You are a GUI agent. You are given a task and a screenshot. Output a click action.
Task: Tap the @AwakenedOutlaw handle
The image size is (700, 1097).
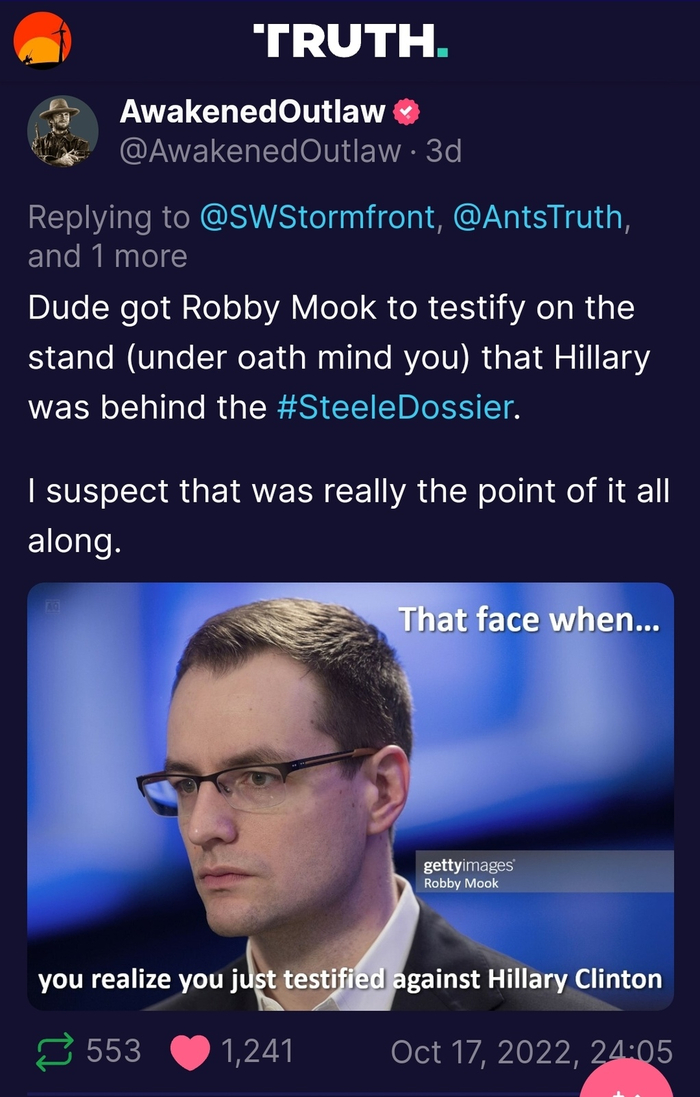261,151
